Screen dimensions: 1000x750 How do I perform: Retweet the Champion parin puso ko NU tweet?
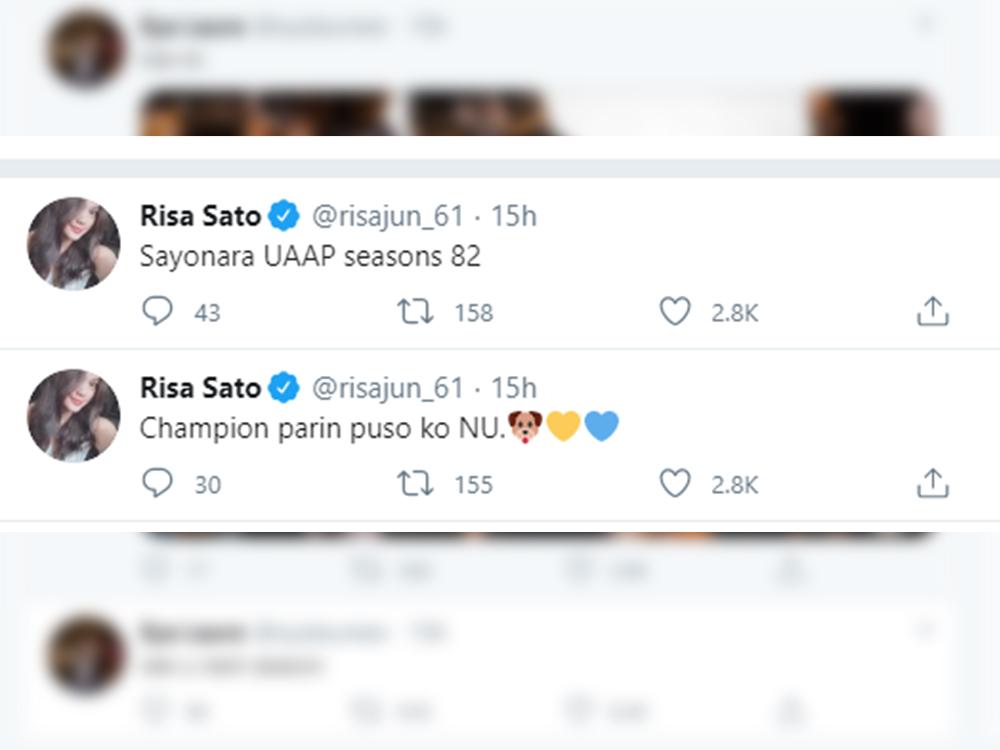tap(415, 484)
